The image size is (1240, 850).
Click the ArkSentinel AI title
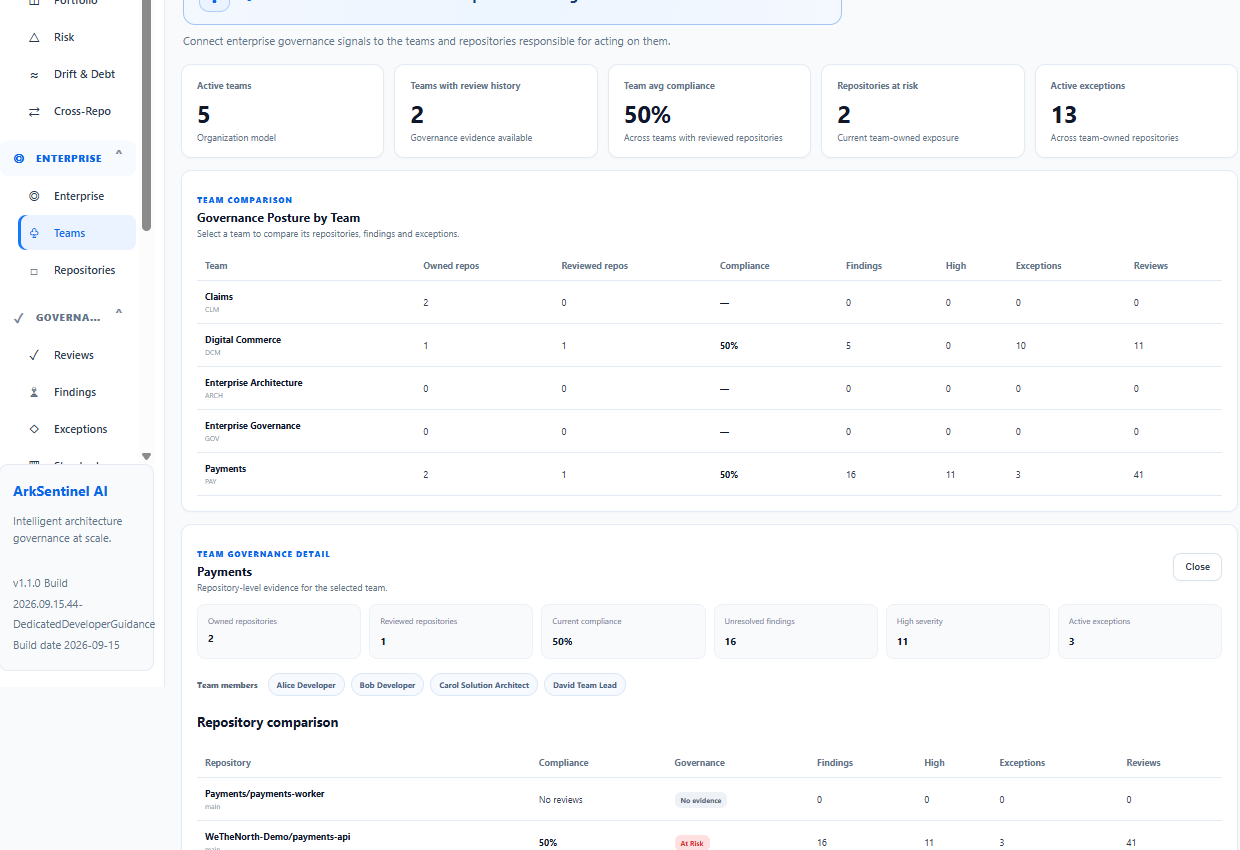point(60,491)
